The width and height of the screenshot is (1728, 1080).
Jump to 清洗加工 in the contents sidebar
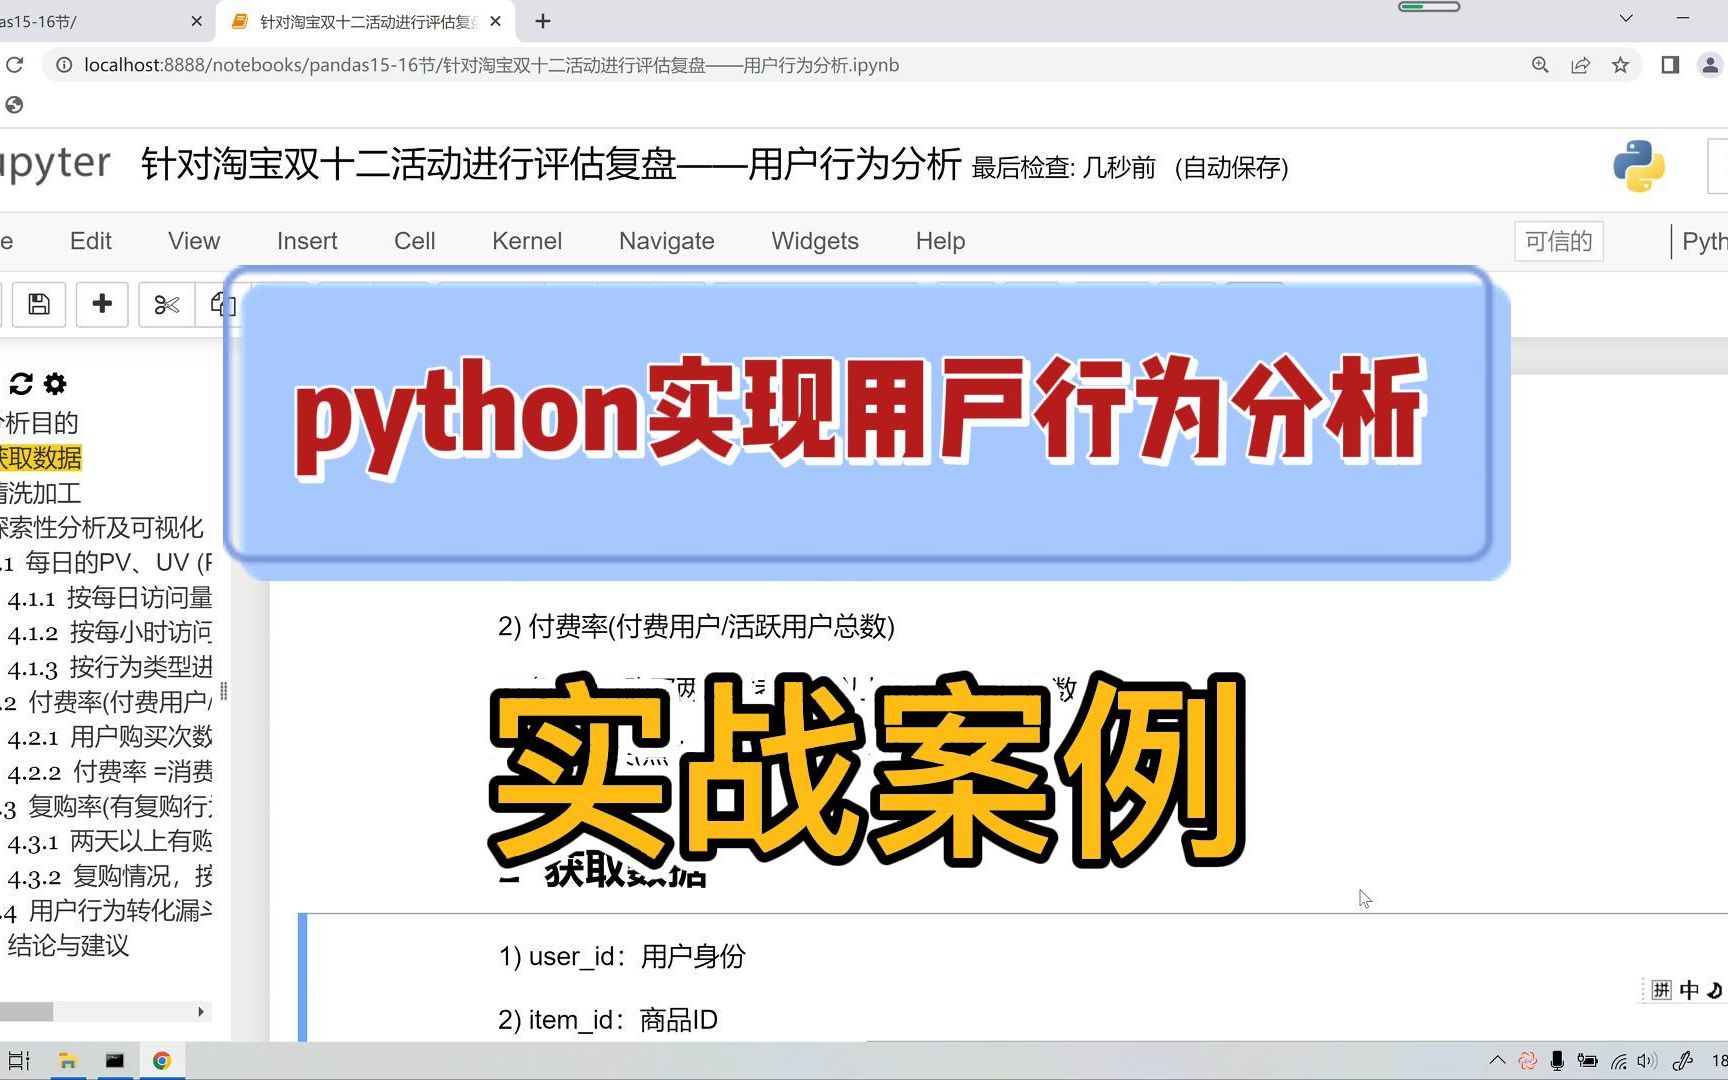[40, 493]
